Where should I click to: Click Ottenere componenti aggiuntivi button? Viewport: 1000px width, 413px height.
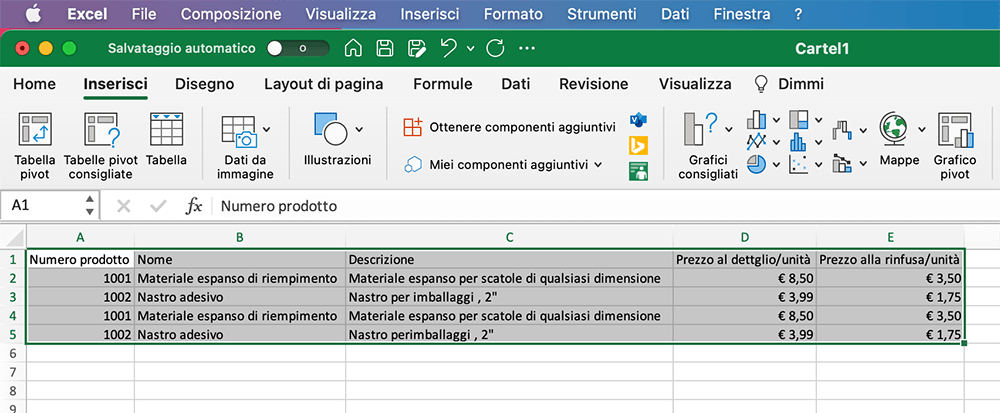coord(510,127)
